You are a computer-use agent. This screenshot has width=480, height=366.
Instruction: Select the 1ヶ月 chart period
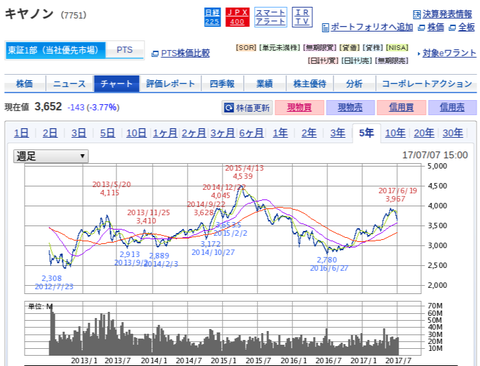pos(165,133)
